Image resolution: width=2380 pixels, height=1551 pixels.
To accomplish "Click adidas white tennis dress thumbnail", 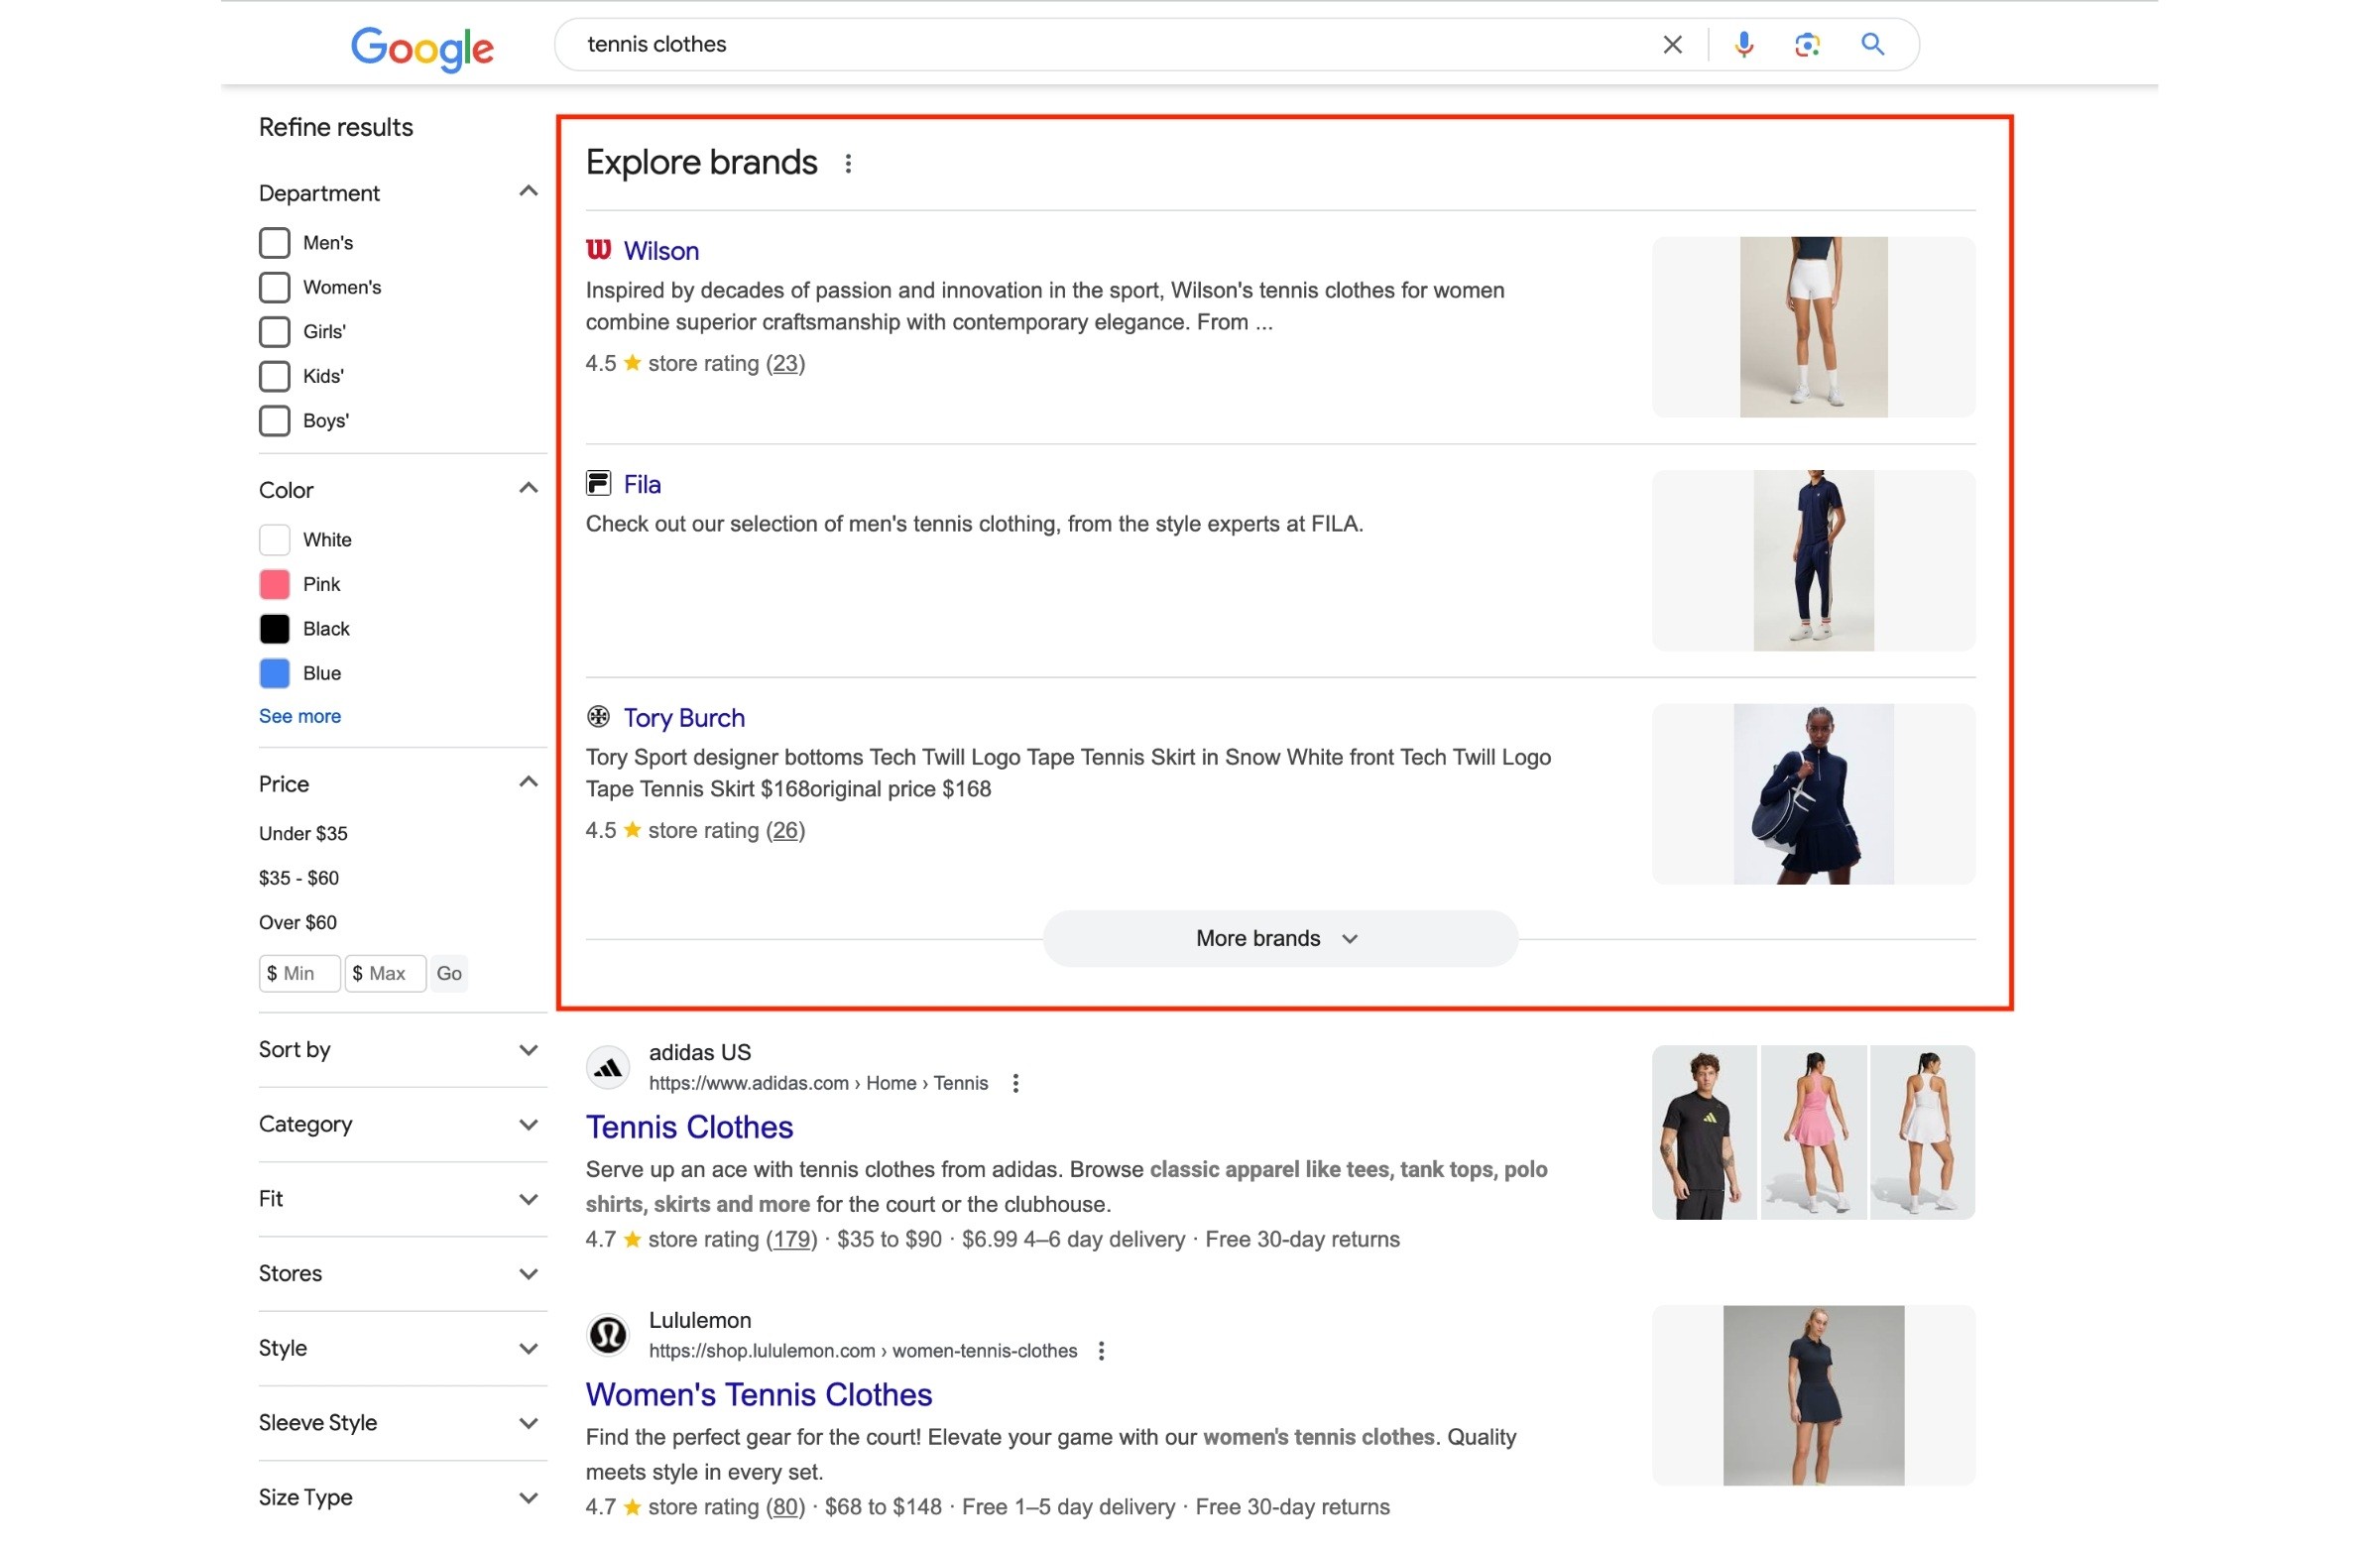I will click(1922, 1132).
